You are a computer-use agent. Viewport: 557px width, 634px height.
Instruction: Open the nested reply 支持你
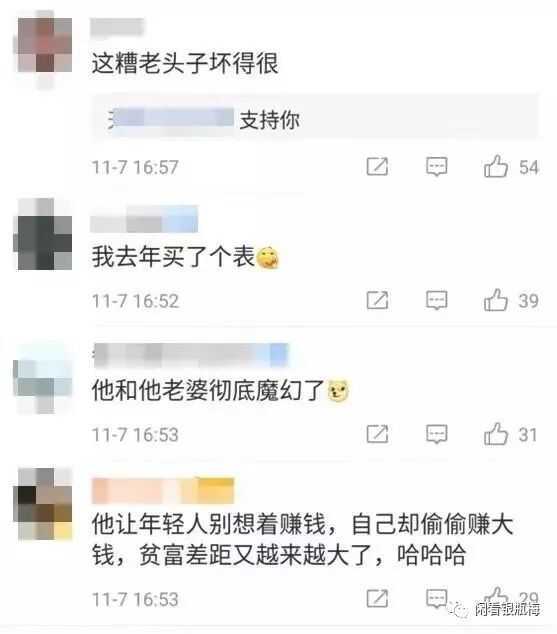[315, 120]
